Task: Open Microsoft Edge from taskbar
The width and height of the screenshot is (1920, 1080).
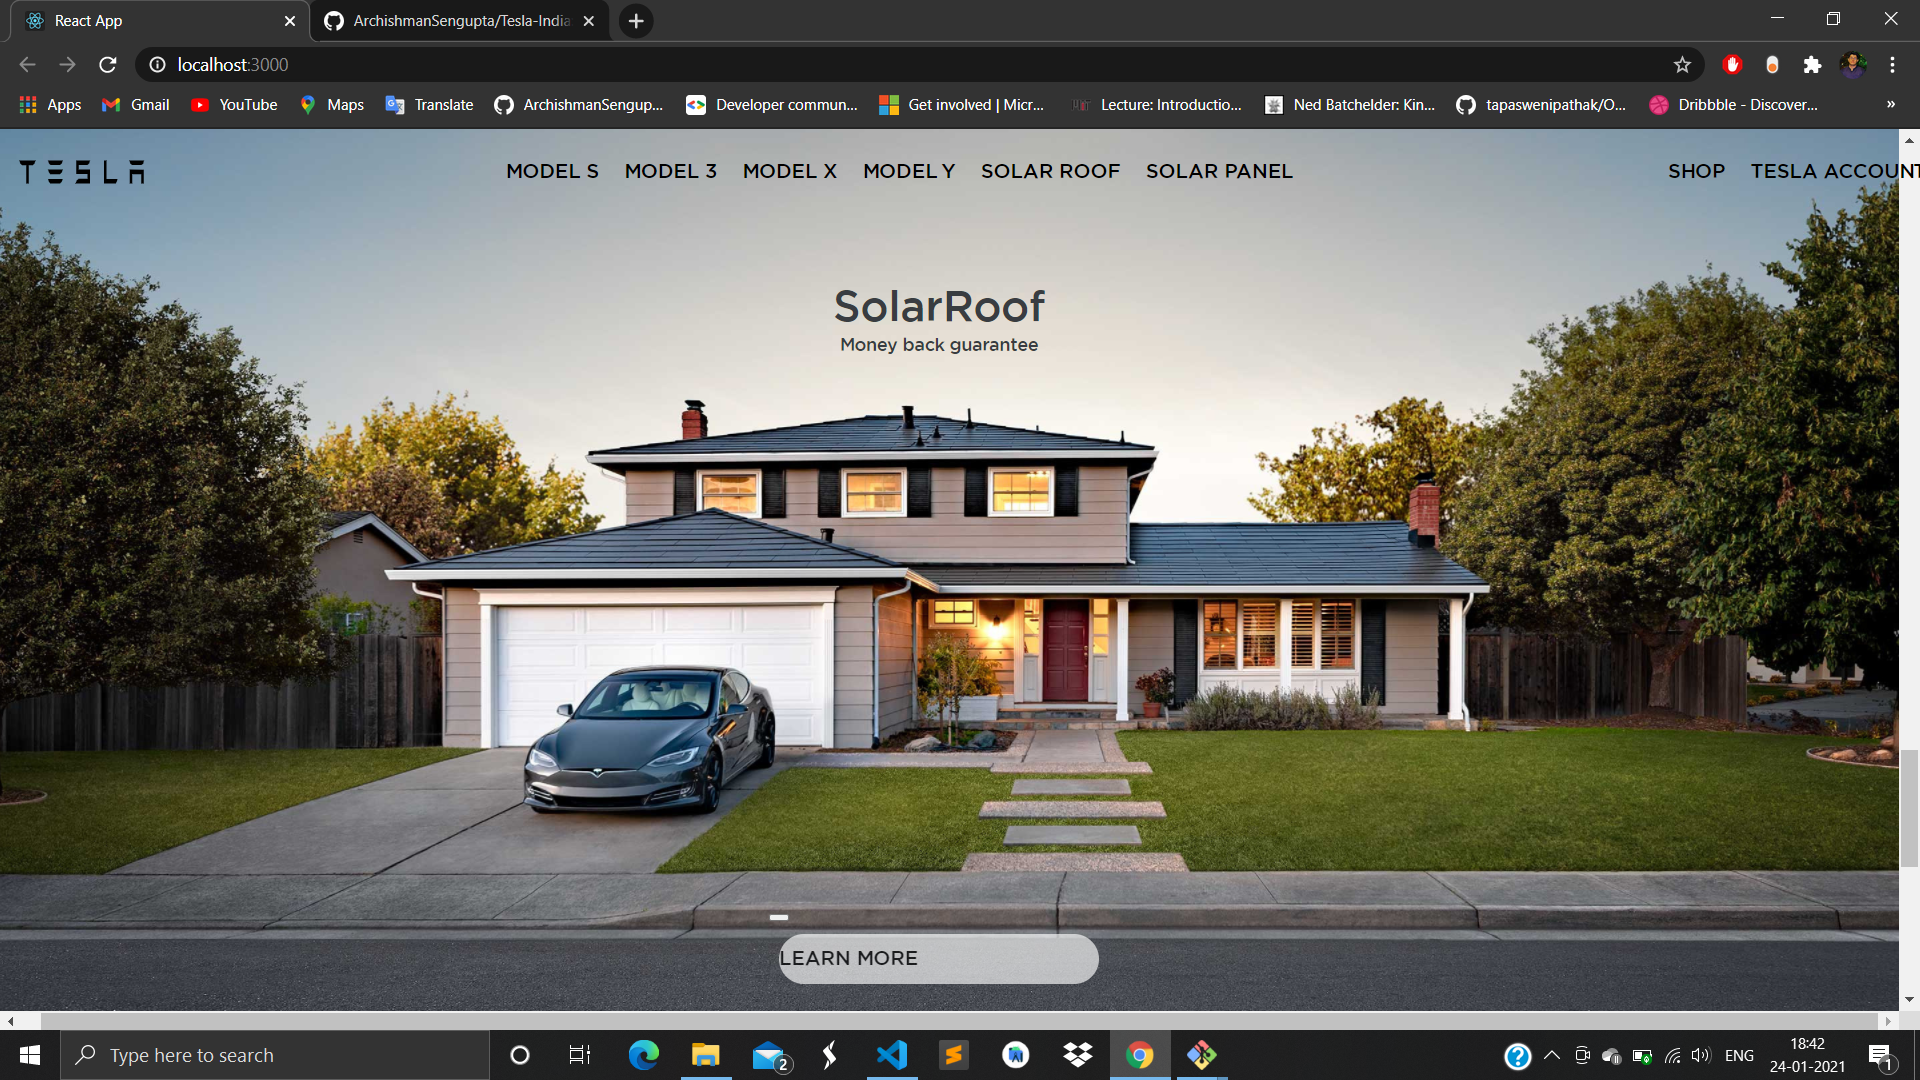Action: tap(643, 1055)
